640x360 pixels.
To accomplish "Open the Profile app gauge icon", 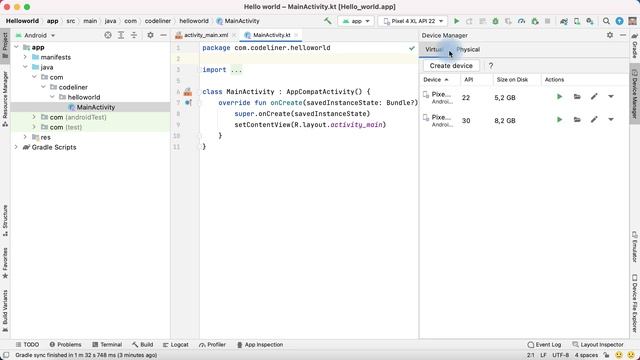I will coord(521,21).
